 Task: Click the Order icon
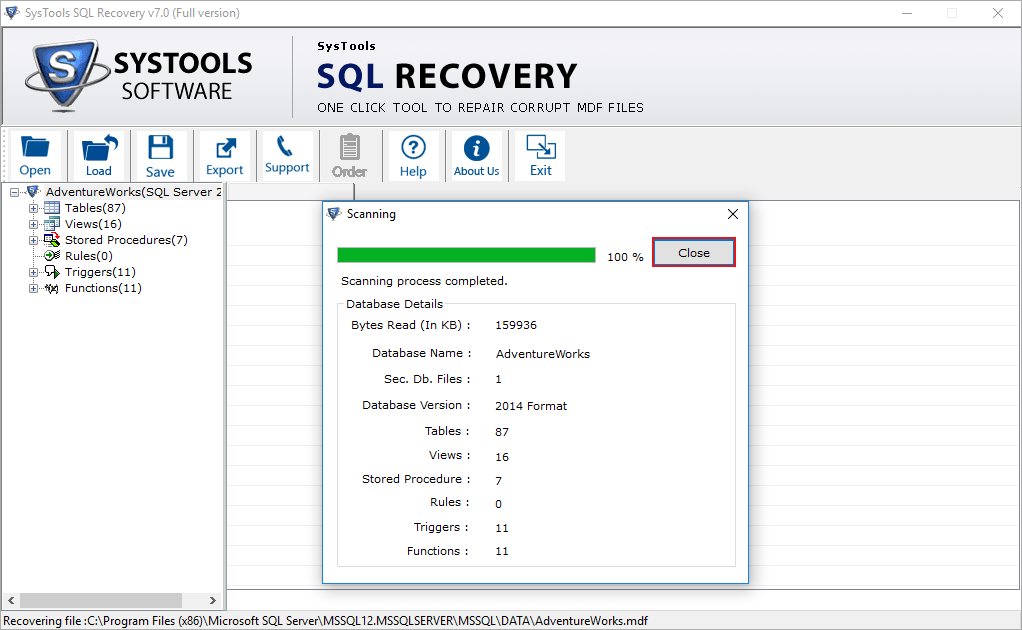349,155
